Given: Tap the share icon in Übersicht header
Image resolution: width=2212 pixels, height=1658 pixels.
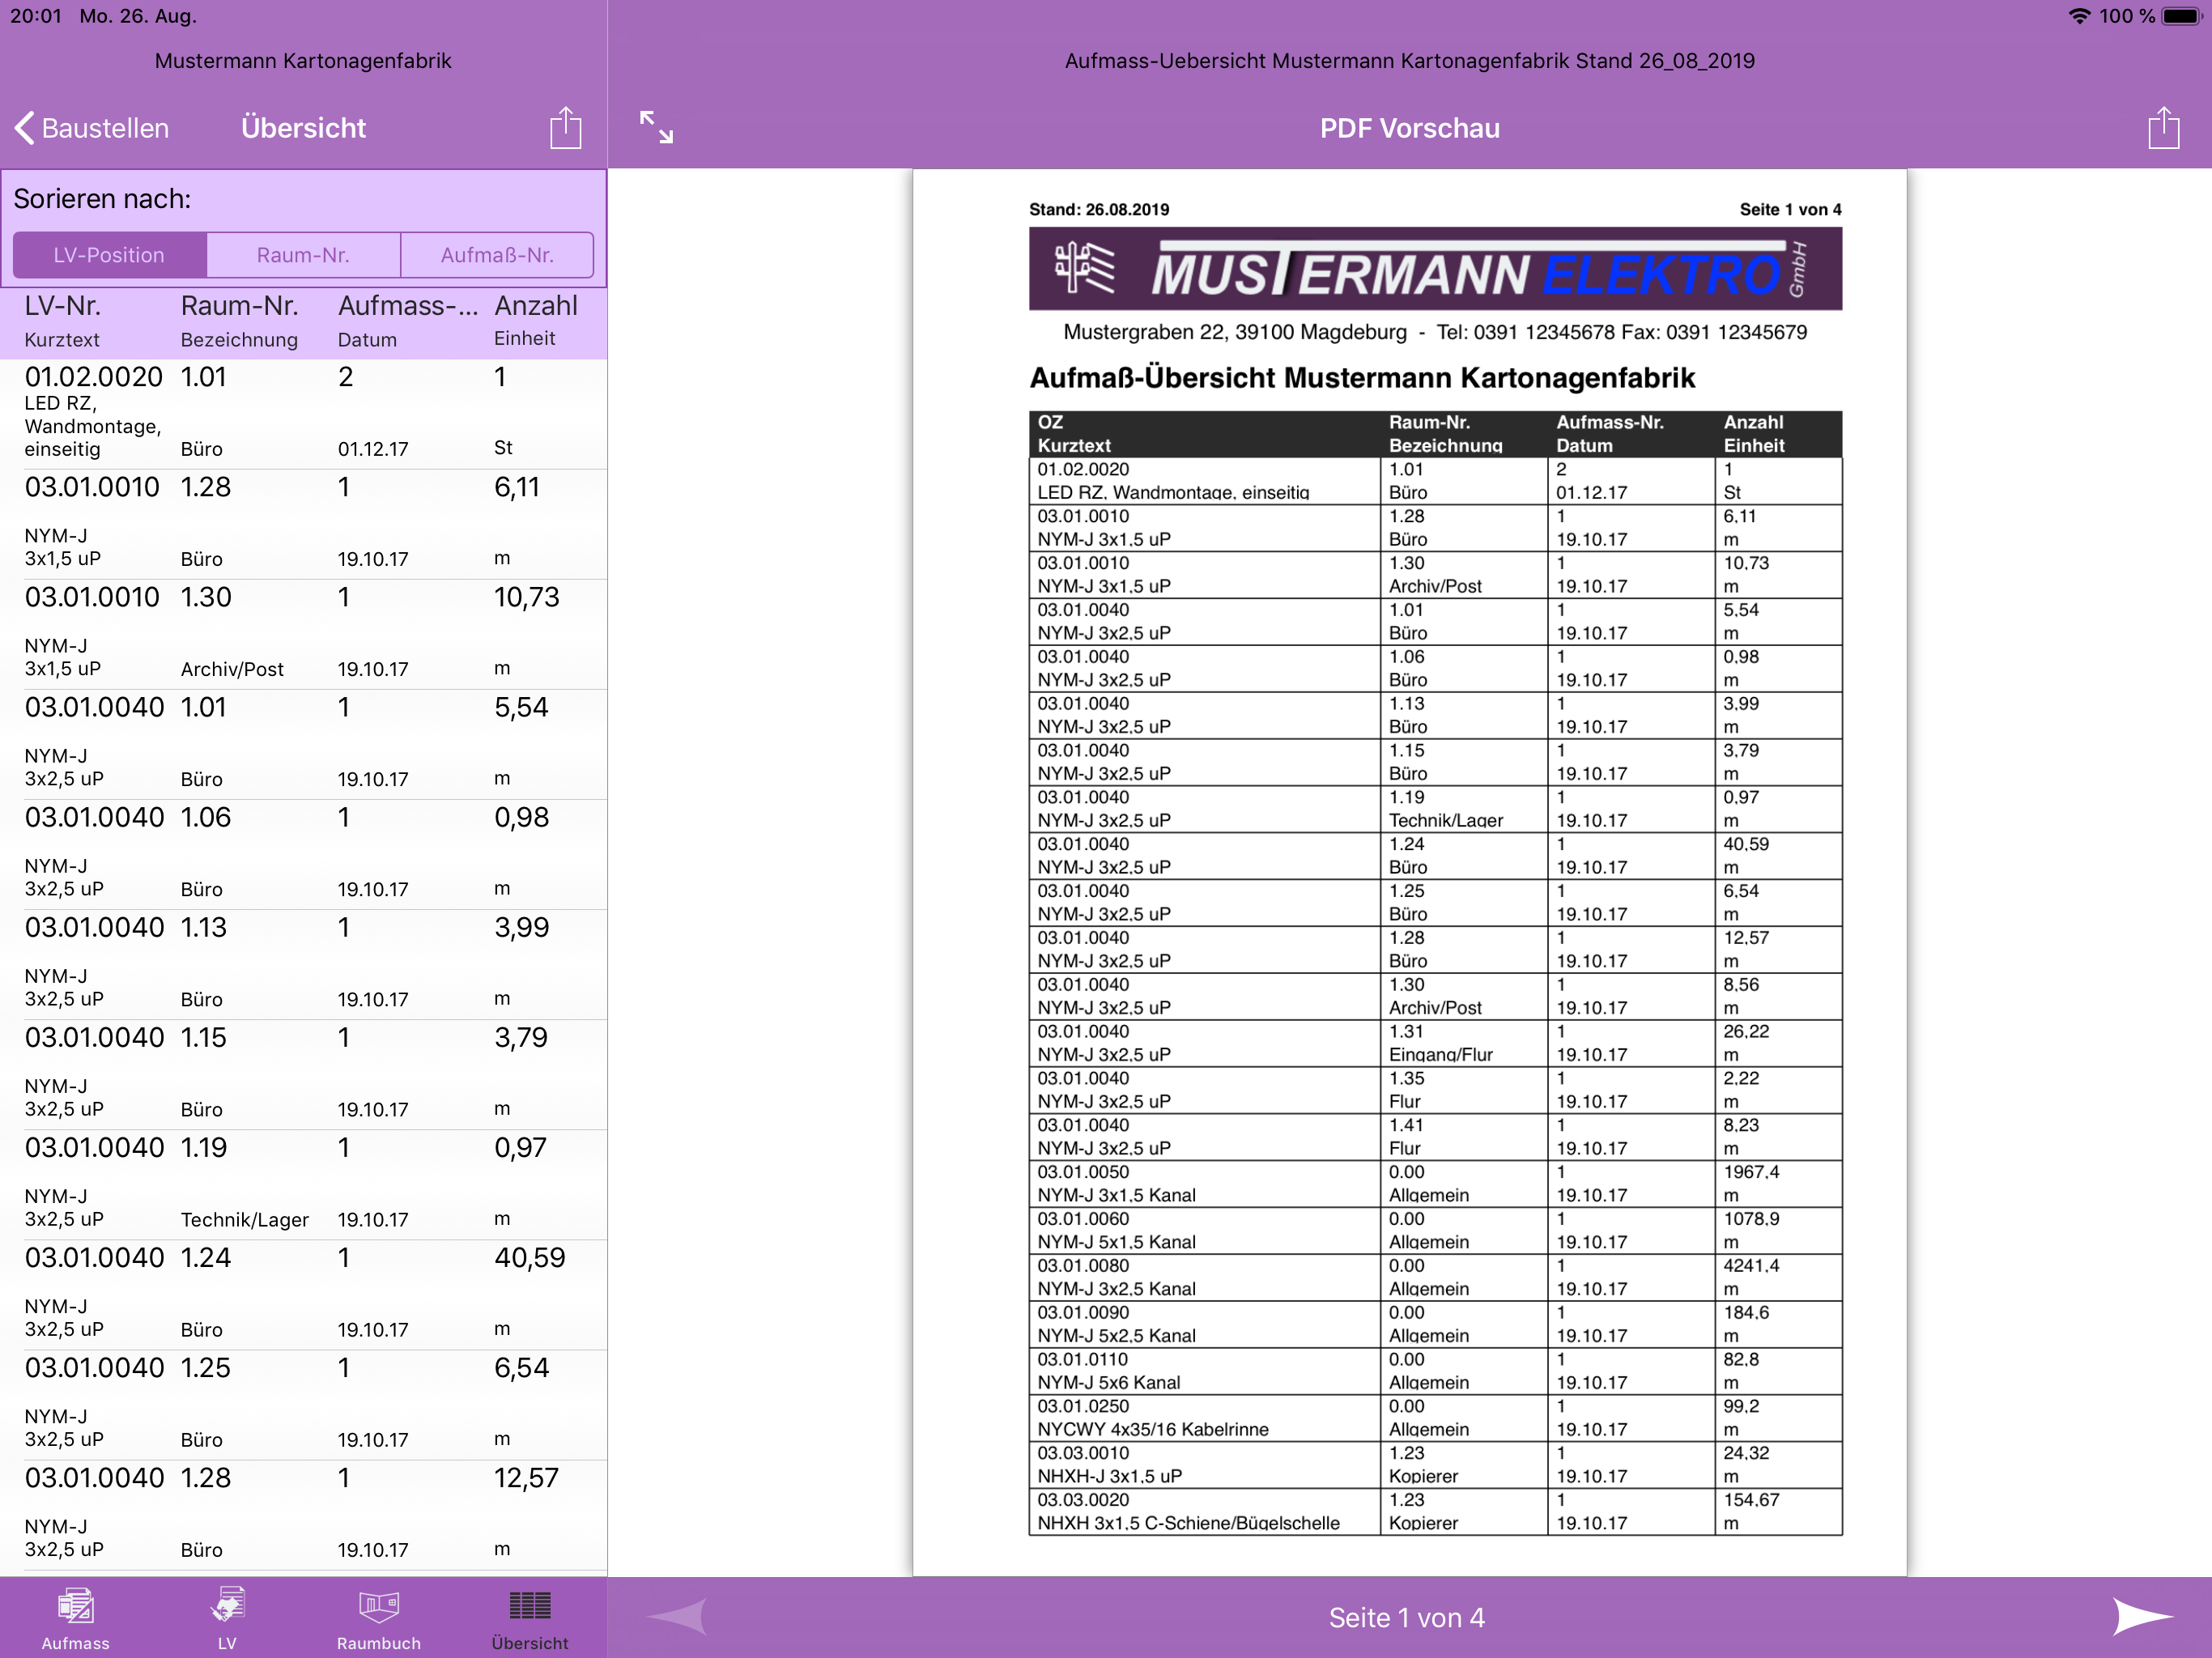Looking at the screenshot, I should [565, 128].
